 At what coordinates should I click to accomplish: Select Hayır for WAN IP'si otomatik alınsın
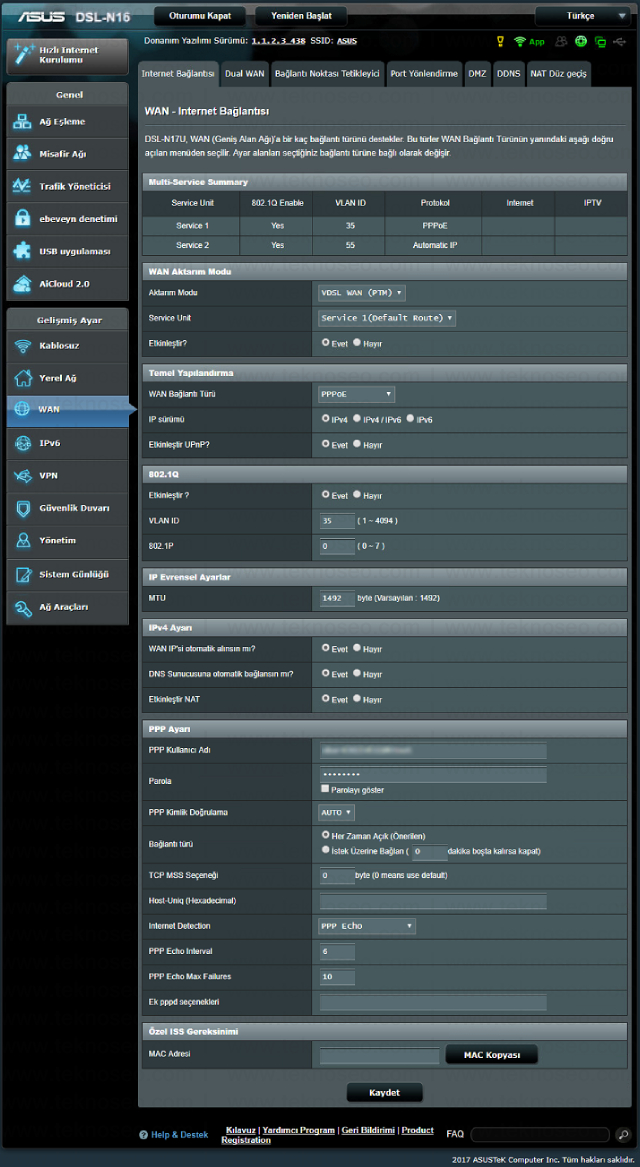point(357,648)
